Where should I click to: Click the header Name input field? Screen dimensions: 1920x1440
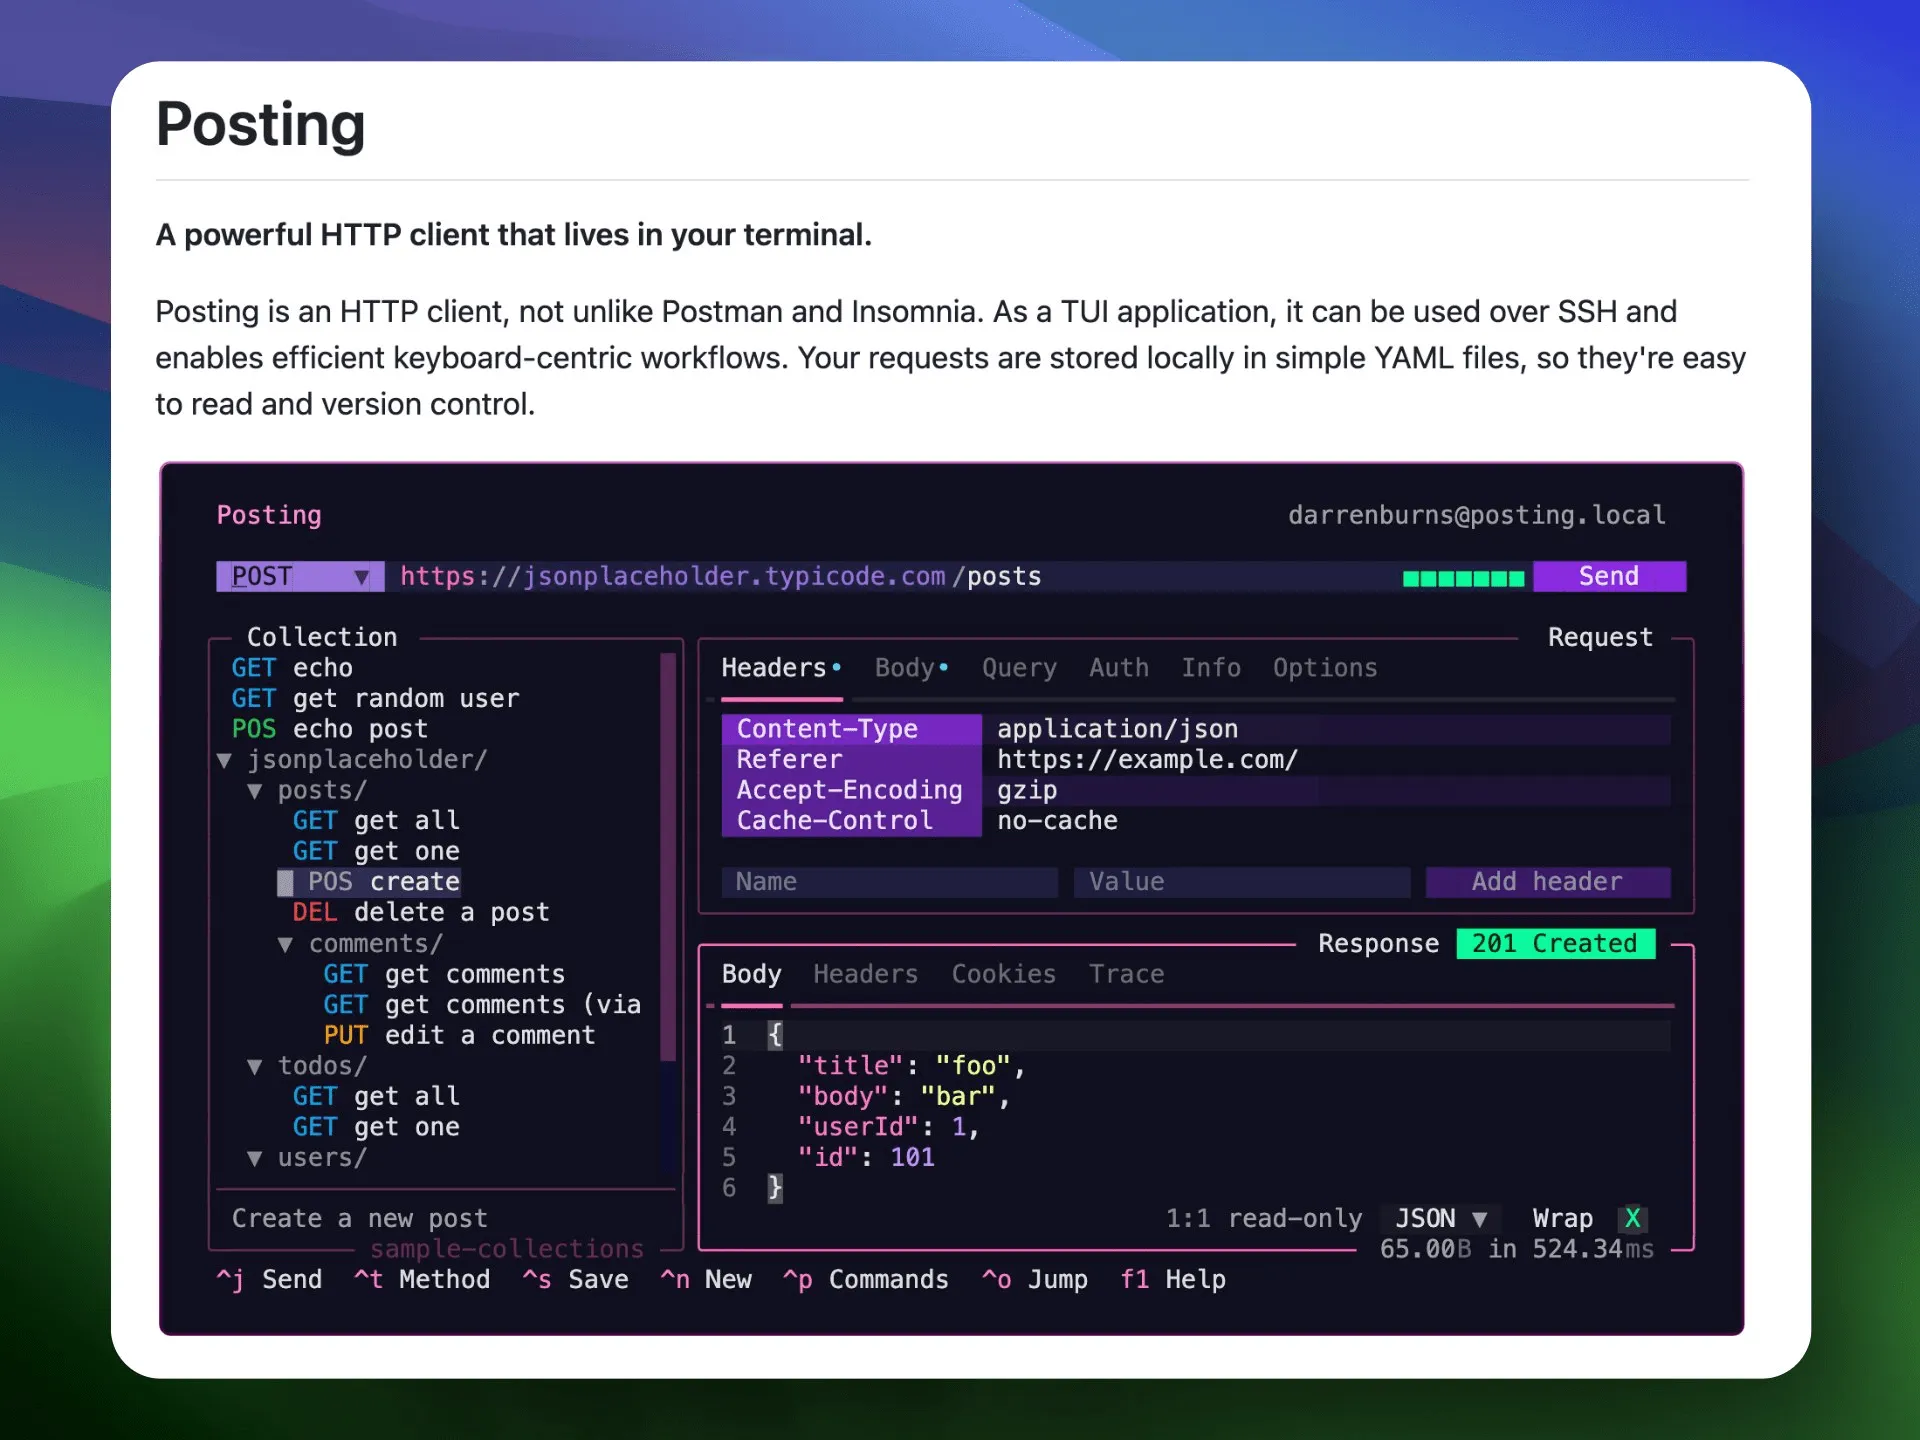click(x=888, y=881)
